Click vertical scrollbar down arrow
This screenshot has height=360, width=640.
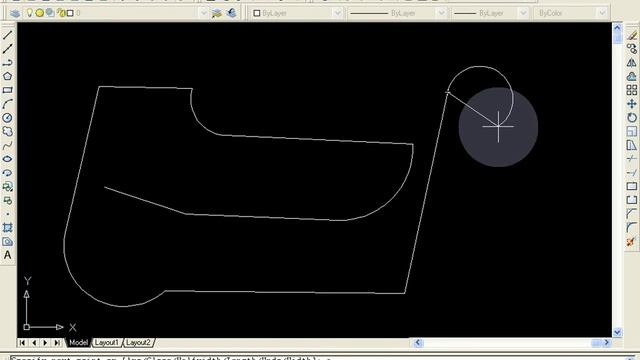click(x=617, y=332)
